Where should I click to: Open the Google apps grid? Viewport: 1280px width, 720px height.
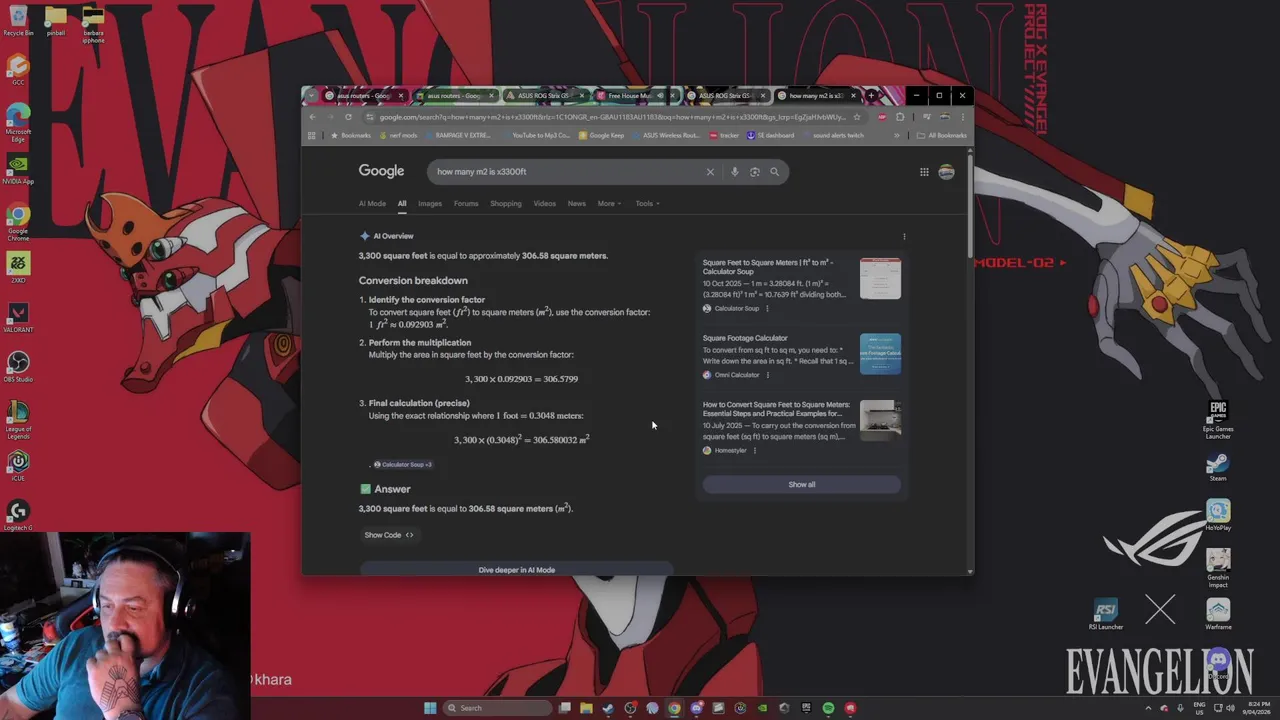coord(924,172)
